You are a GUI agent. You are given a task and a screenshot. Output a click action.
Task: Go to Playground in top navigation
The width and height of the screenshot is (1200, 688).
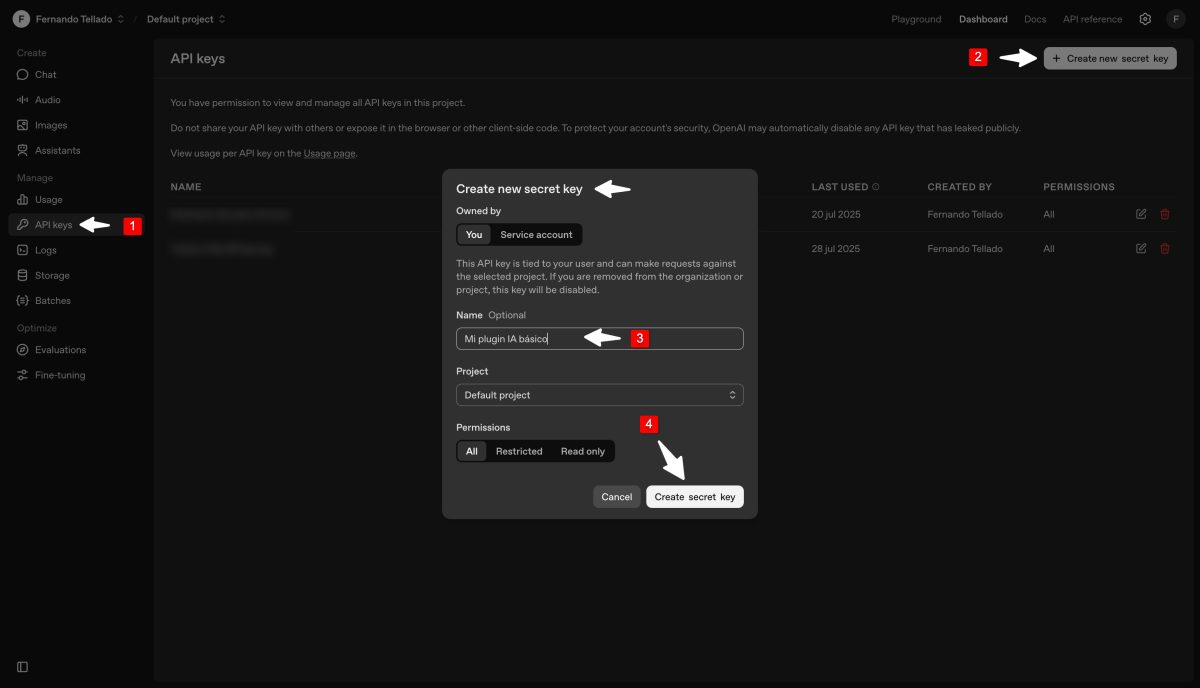click(x=916, y=19)
